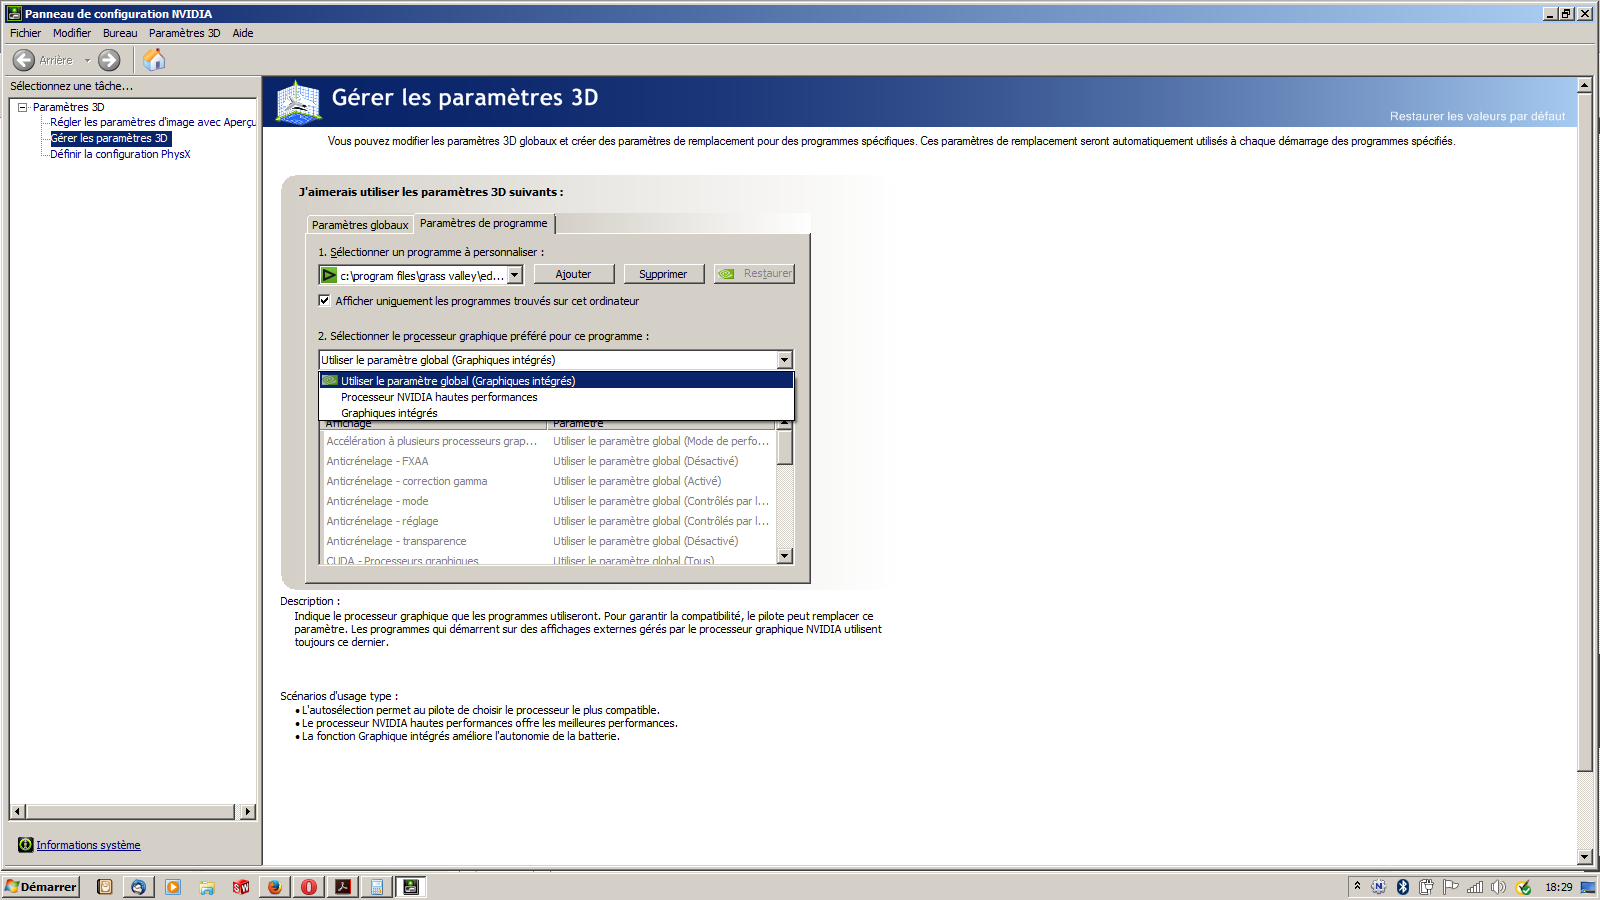Collapse the Paramètres 3D tree node
Image resolution: width=1600 pixels, height=900 pixels.
(x=22, y=107)
